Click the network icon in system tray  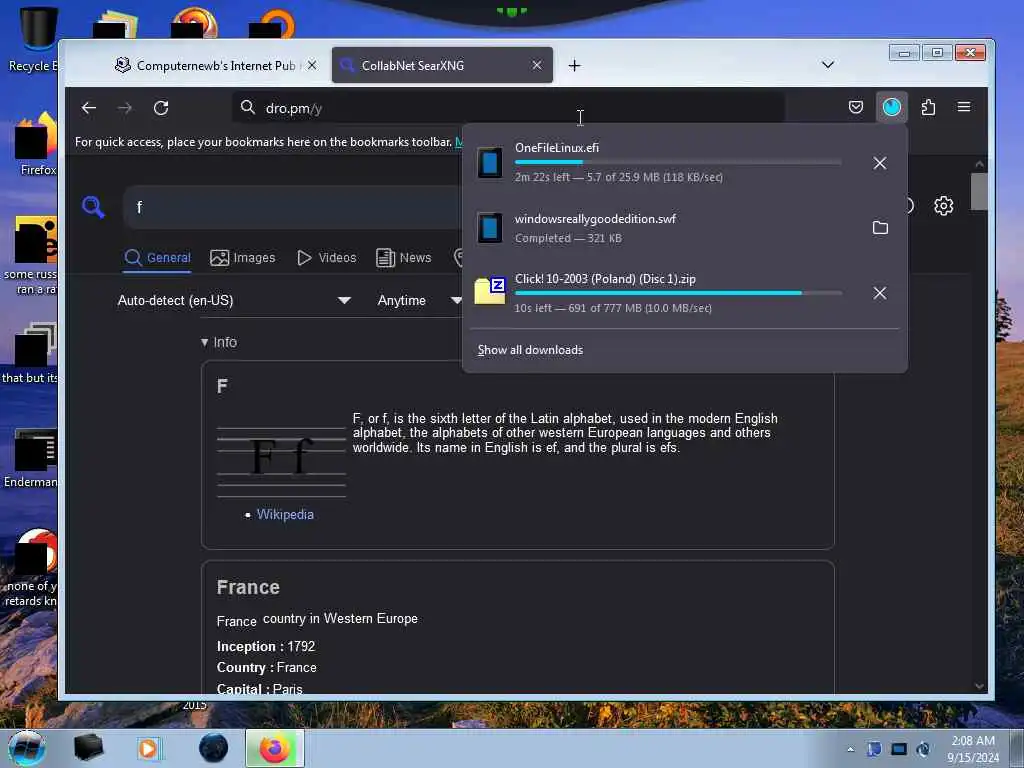899,749
